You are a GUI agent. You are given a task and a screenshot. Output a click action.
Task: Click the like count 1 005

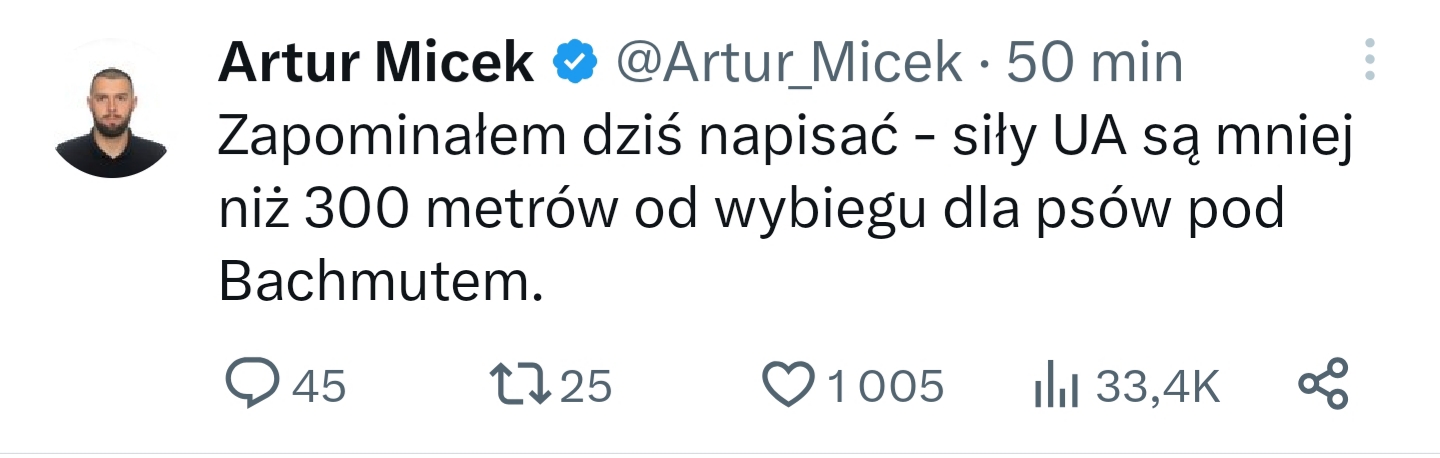point(884,386)
